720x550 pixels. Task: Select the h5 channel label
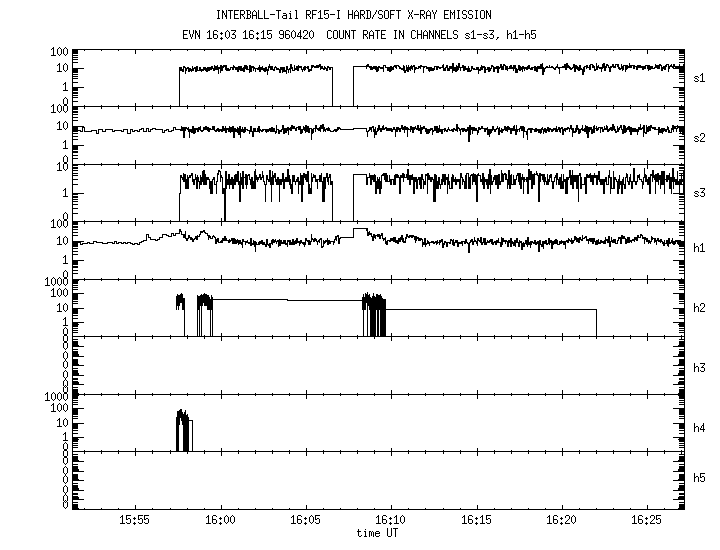(699, 478)
